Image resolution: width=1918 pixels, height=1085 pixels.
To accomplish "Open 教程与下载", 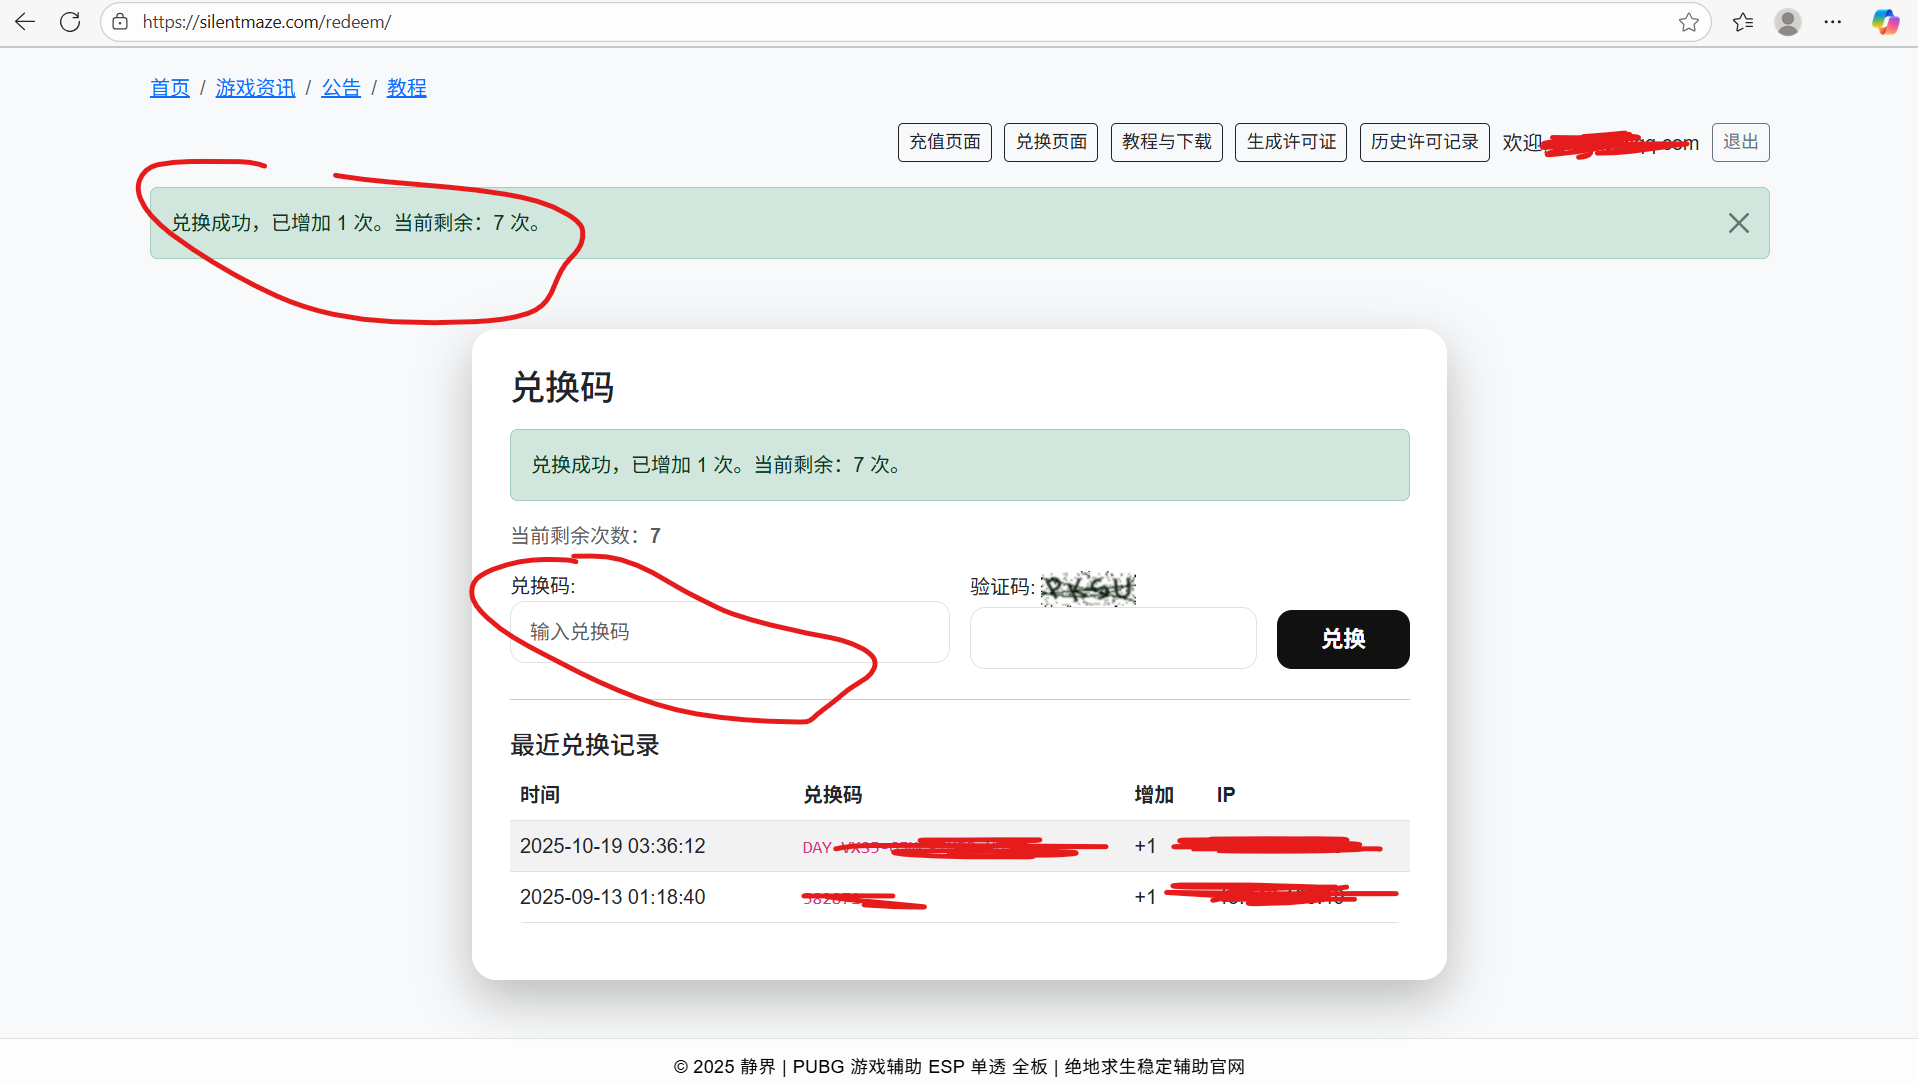I will point(1166,142).
